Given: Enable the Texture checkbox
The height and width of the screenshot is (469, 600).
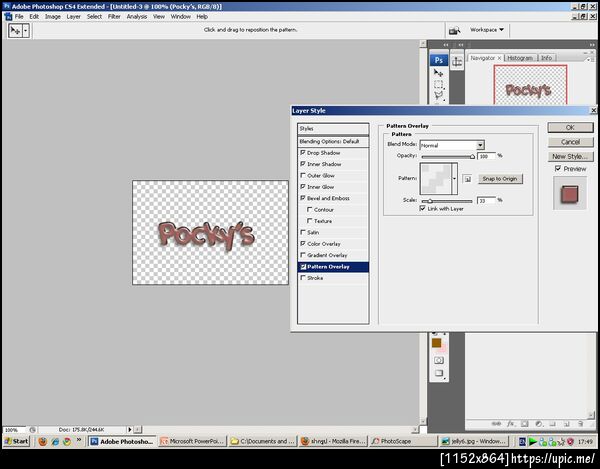Looking at the screenshot, I should (310, 221).
